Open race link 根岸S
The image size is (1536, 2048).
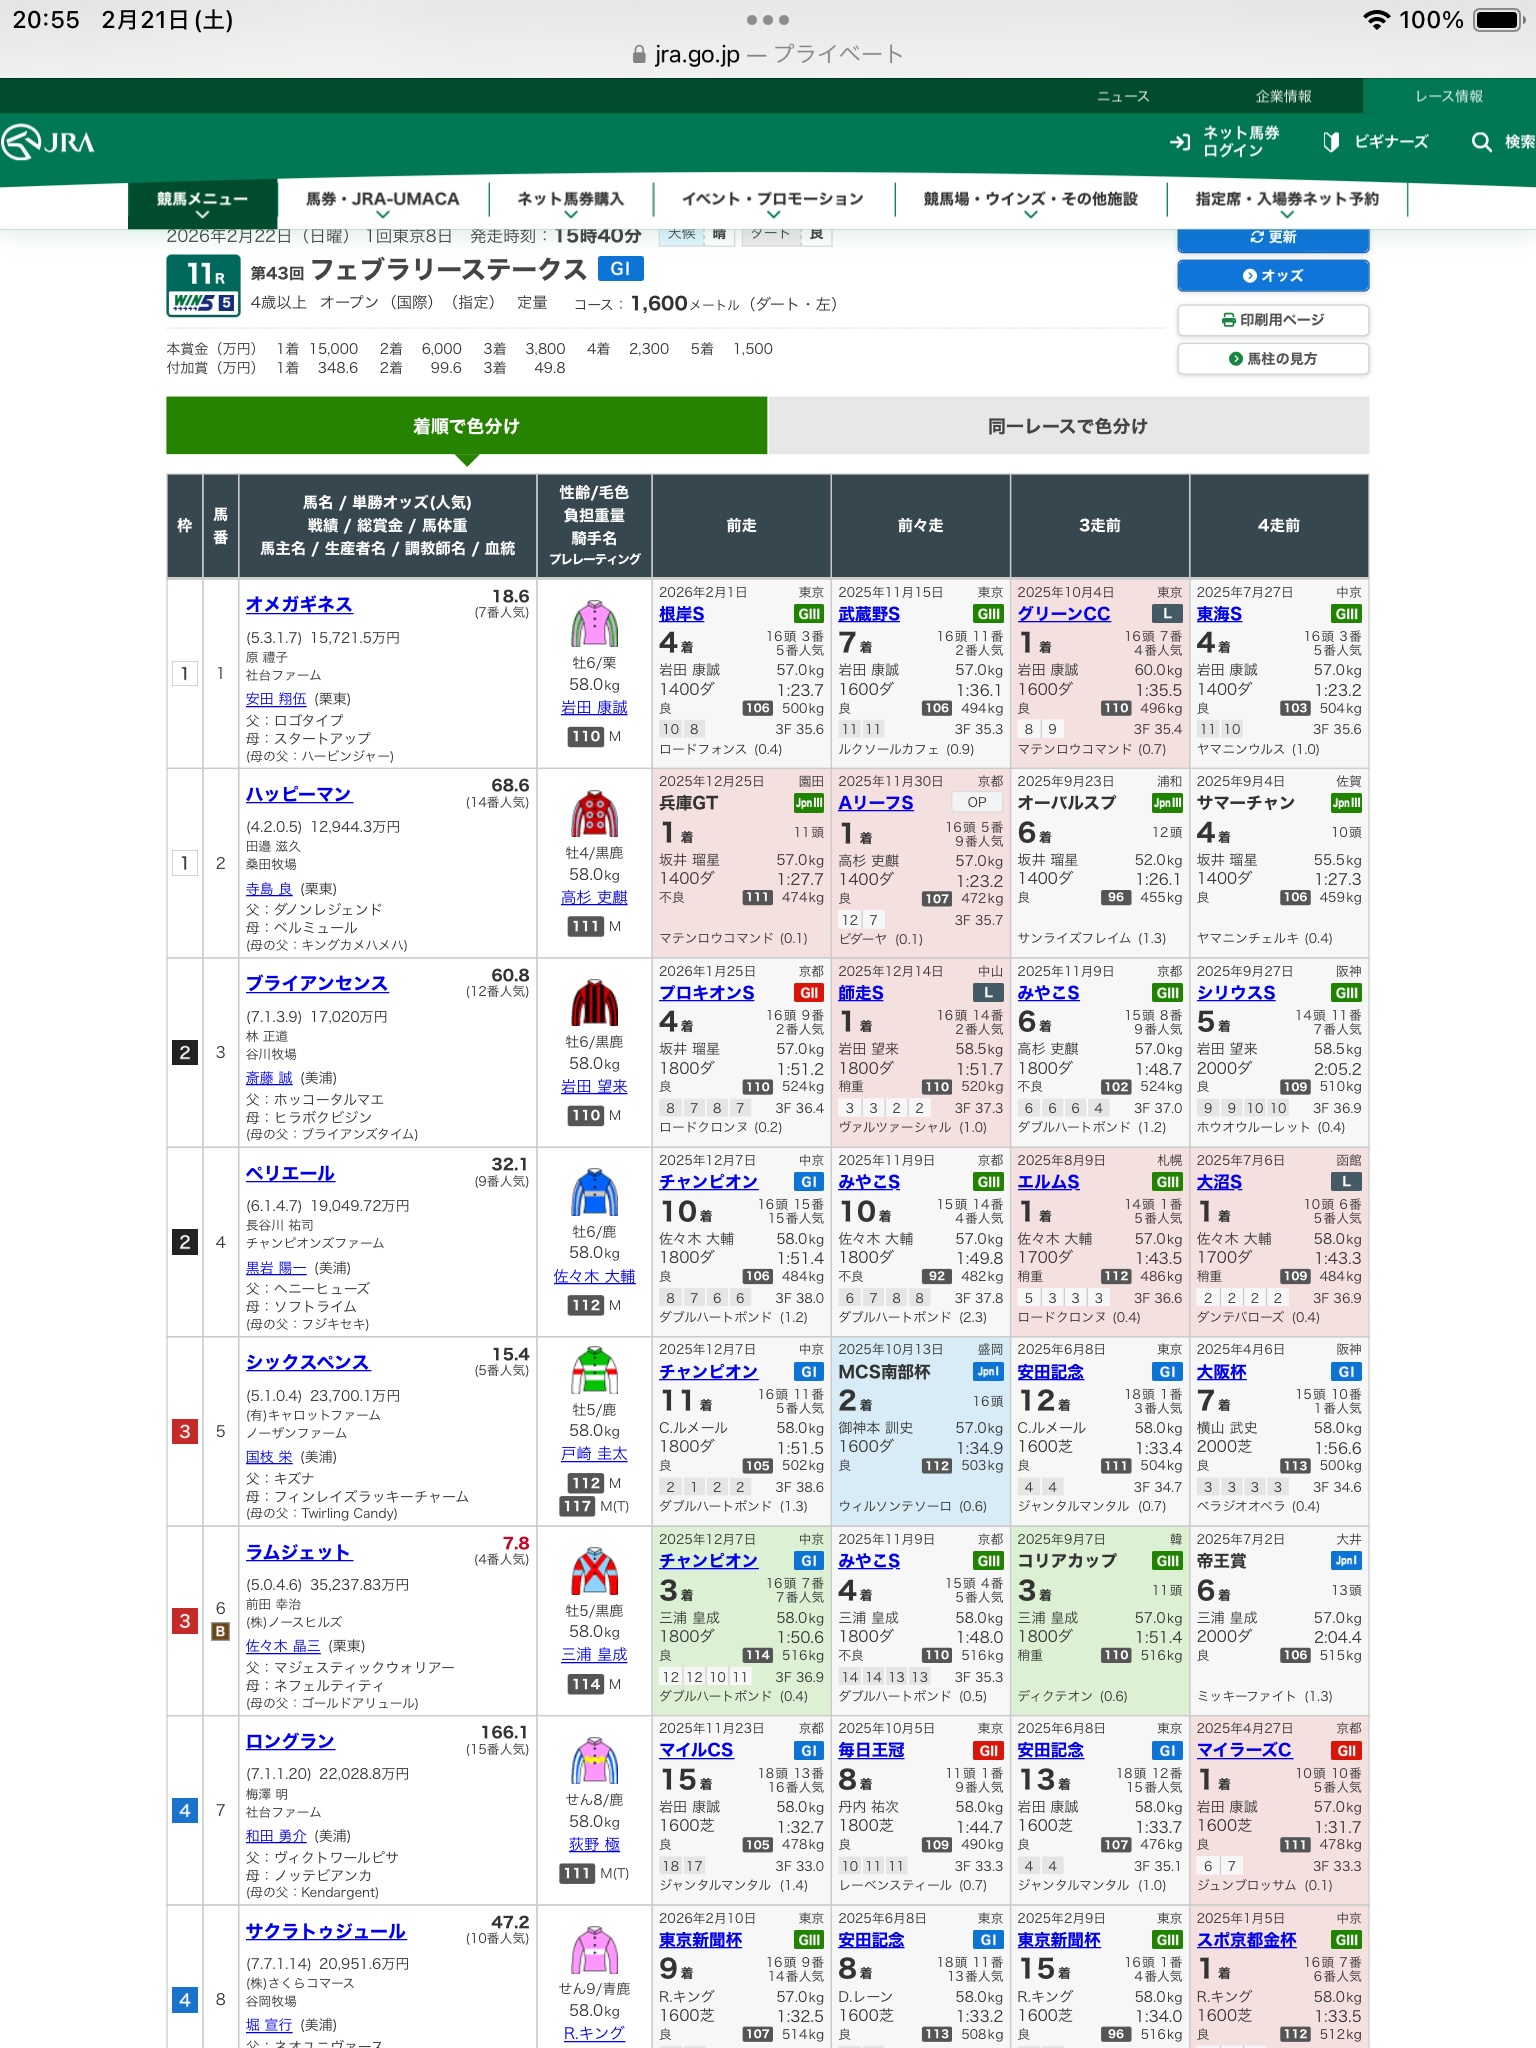(681, 614)
